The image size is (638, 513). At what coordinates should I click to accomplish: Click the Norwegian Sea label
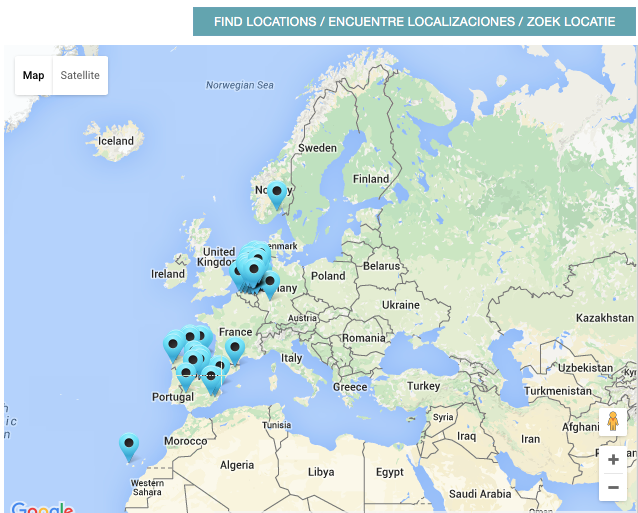tap(240, 85)
